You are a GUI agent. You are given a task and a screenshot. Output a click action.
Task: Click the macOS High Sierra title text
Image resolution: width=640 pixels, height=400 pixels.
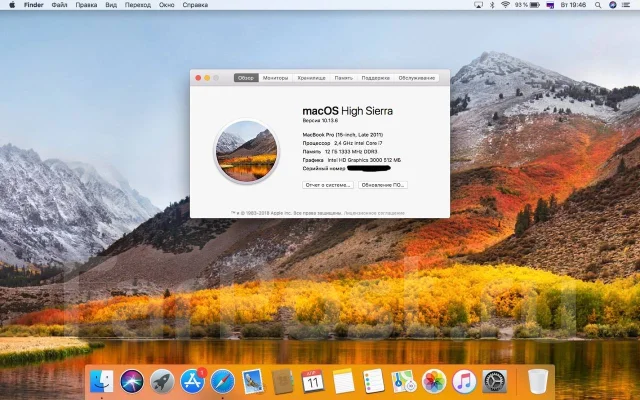click(x=348, y=111)
